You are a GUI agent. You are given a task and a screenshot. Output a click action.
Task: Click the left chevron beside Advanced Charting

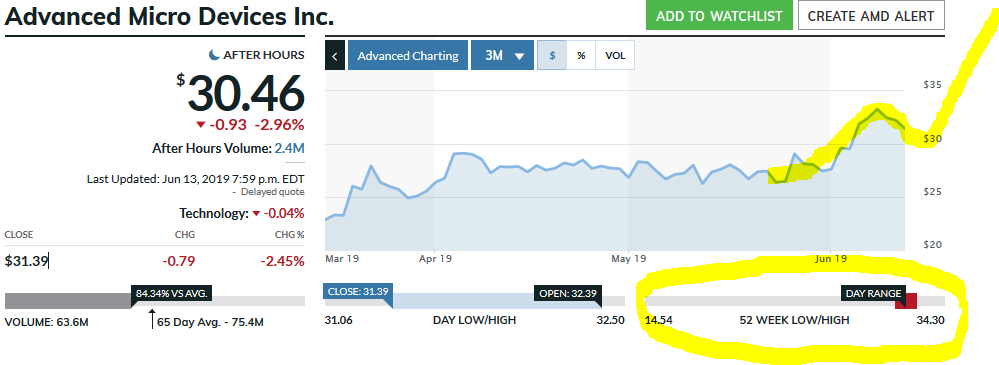(334, 55)
